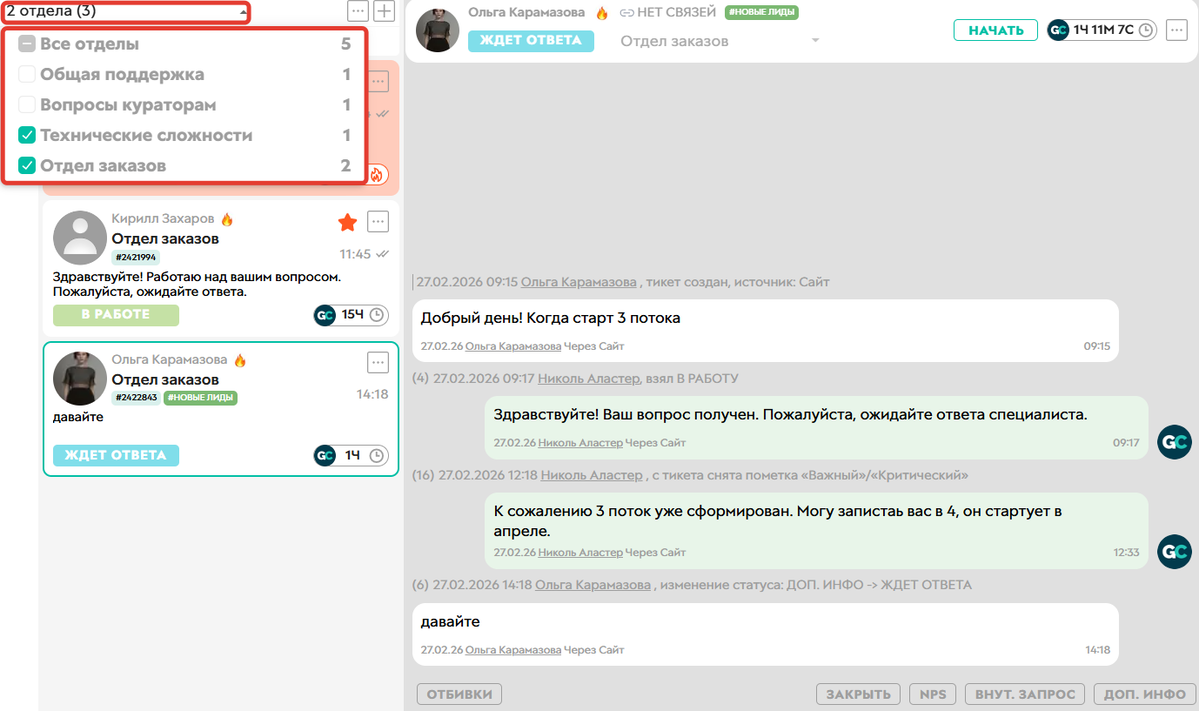Open Кирилл Захаров's avatar
Image resolution: width=1199 pixels, height=711 pixels.
(x=80, y=238)
